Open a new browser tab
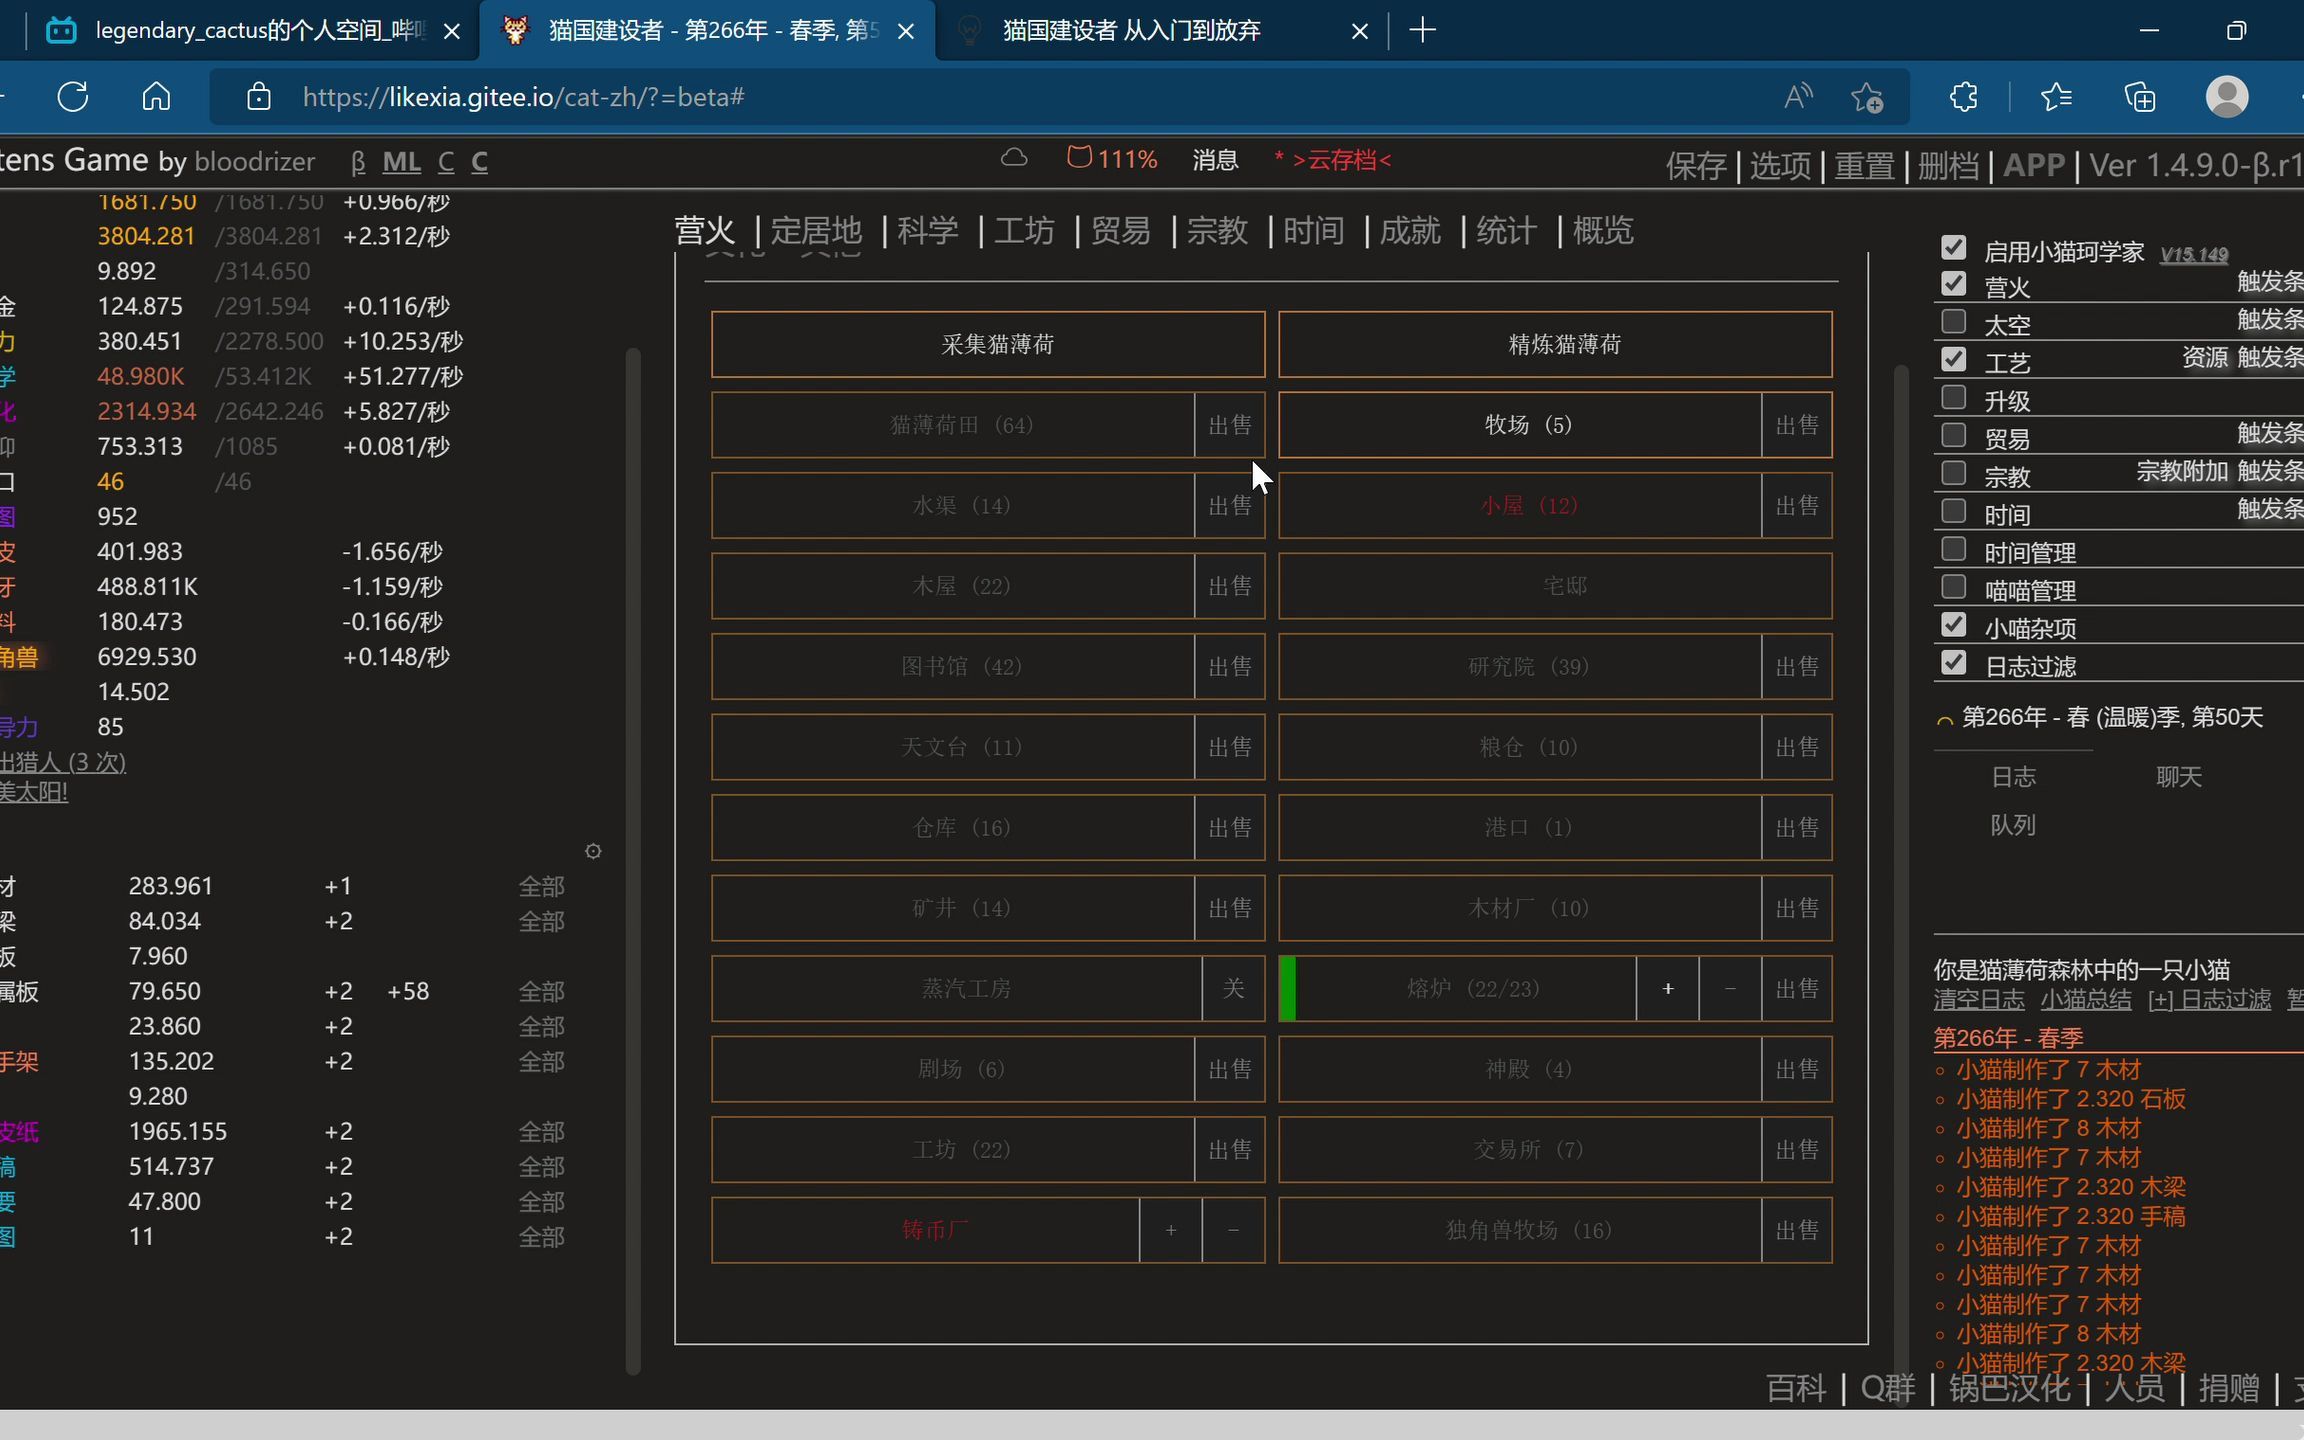The width and height of the screenshot is (2304, 1440). [x=1422, y=30]
